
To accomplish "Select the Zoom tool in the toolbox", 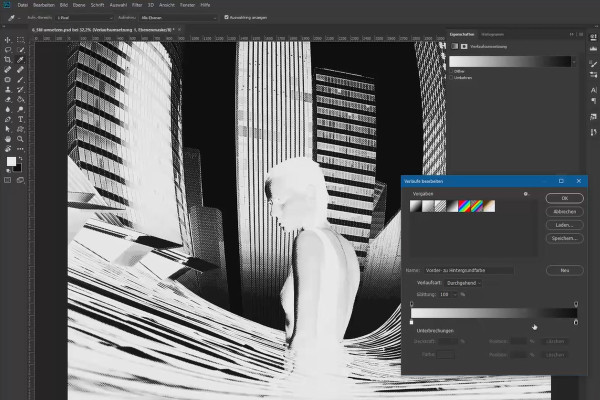I will [x=20, y=139].
